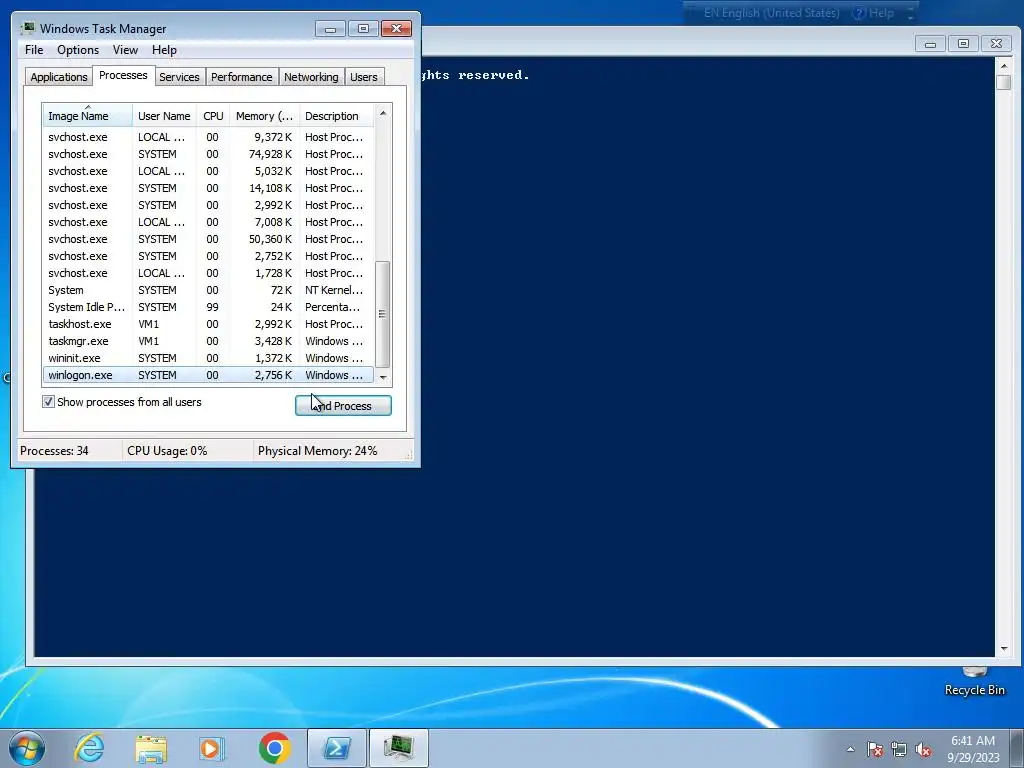
Task: Select svchost.exe using 7,008 K
Action: [x=208, y=222]
